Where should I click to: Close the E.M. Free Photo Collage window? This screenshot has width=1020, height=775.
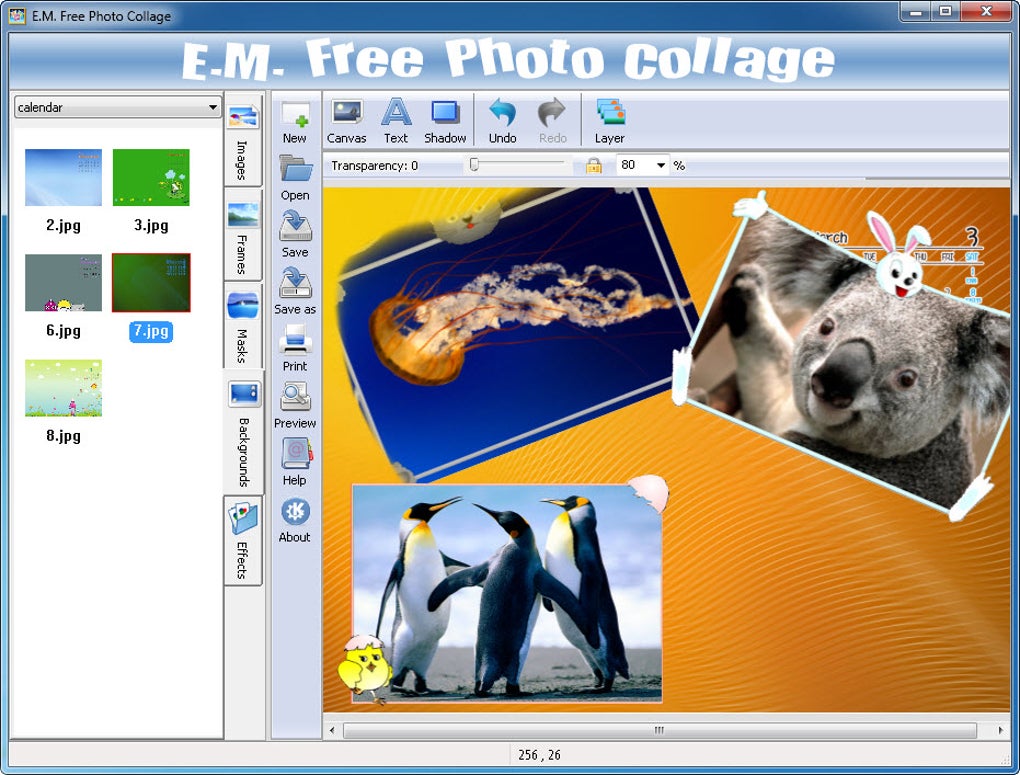coord(986,12)
